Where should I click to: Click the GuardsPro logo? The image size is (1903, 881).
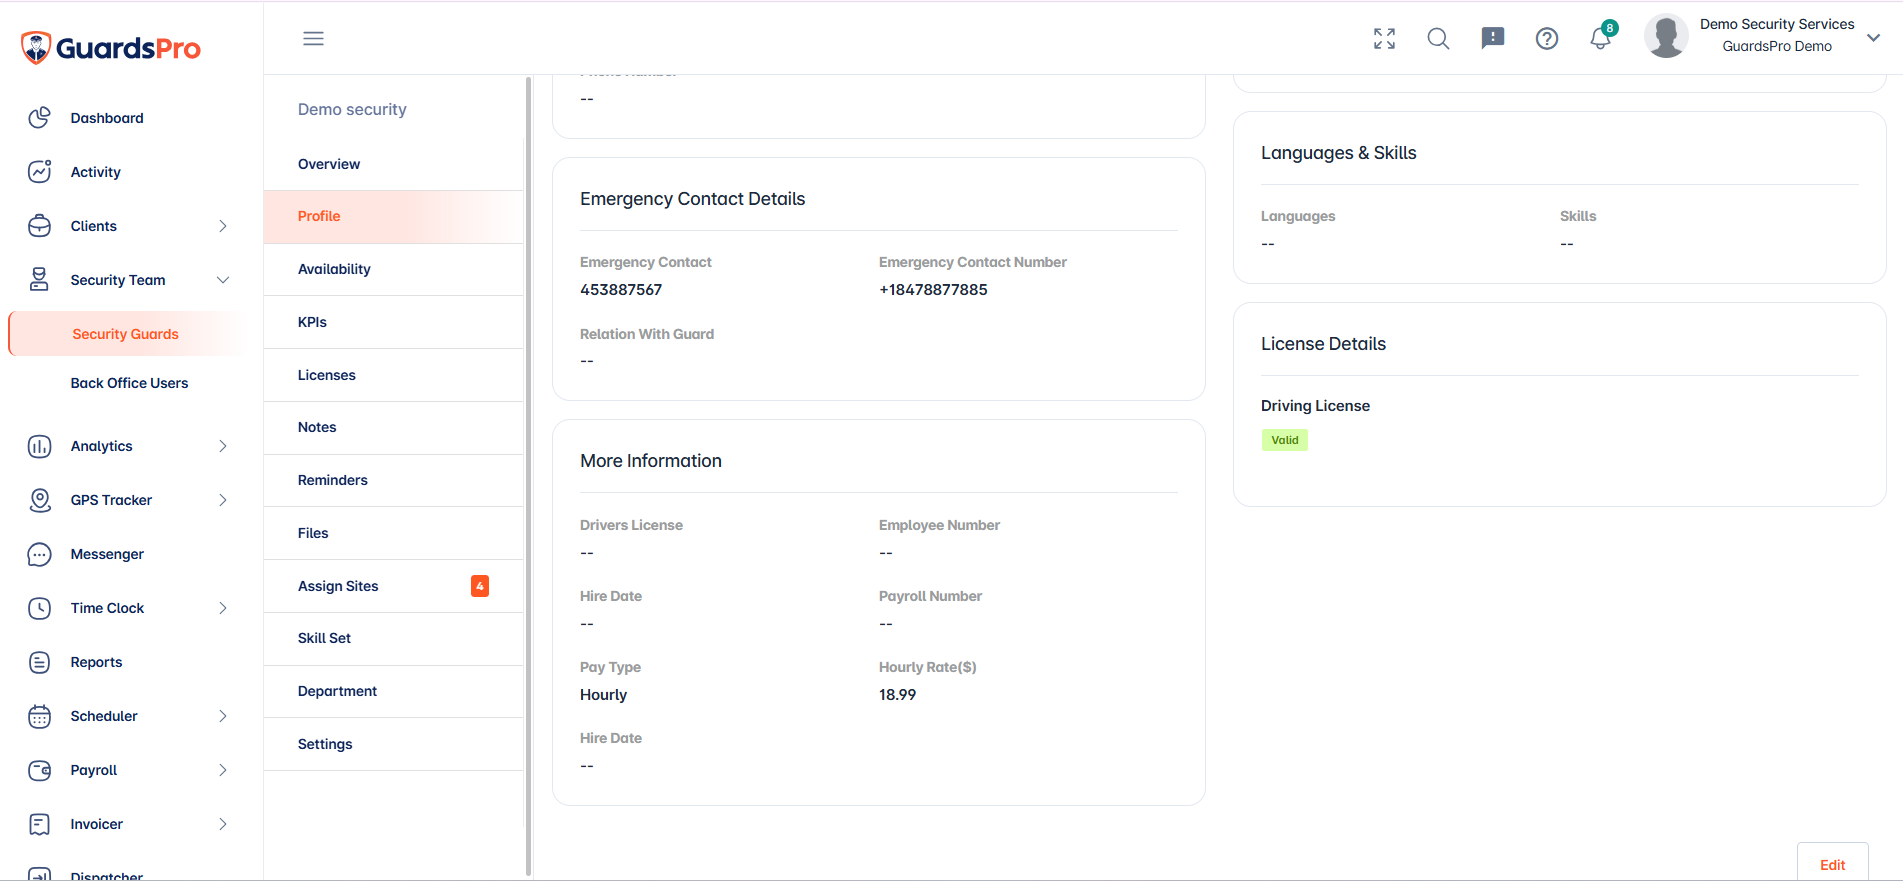pos(111,47)
